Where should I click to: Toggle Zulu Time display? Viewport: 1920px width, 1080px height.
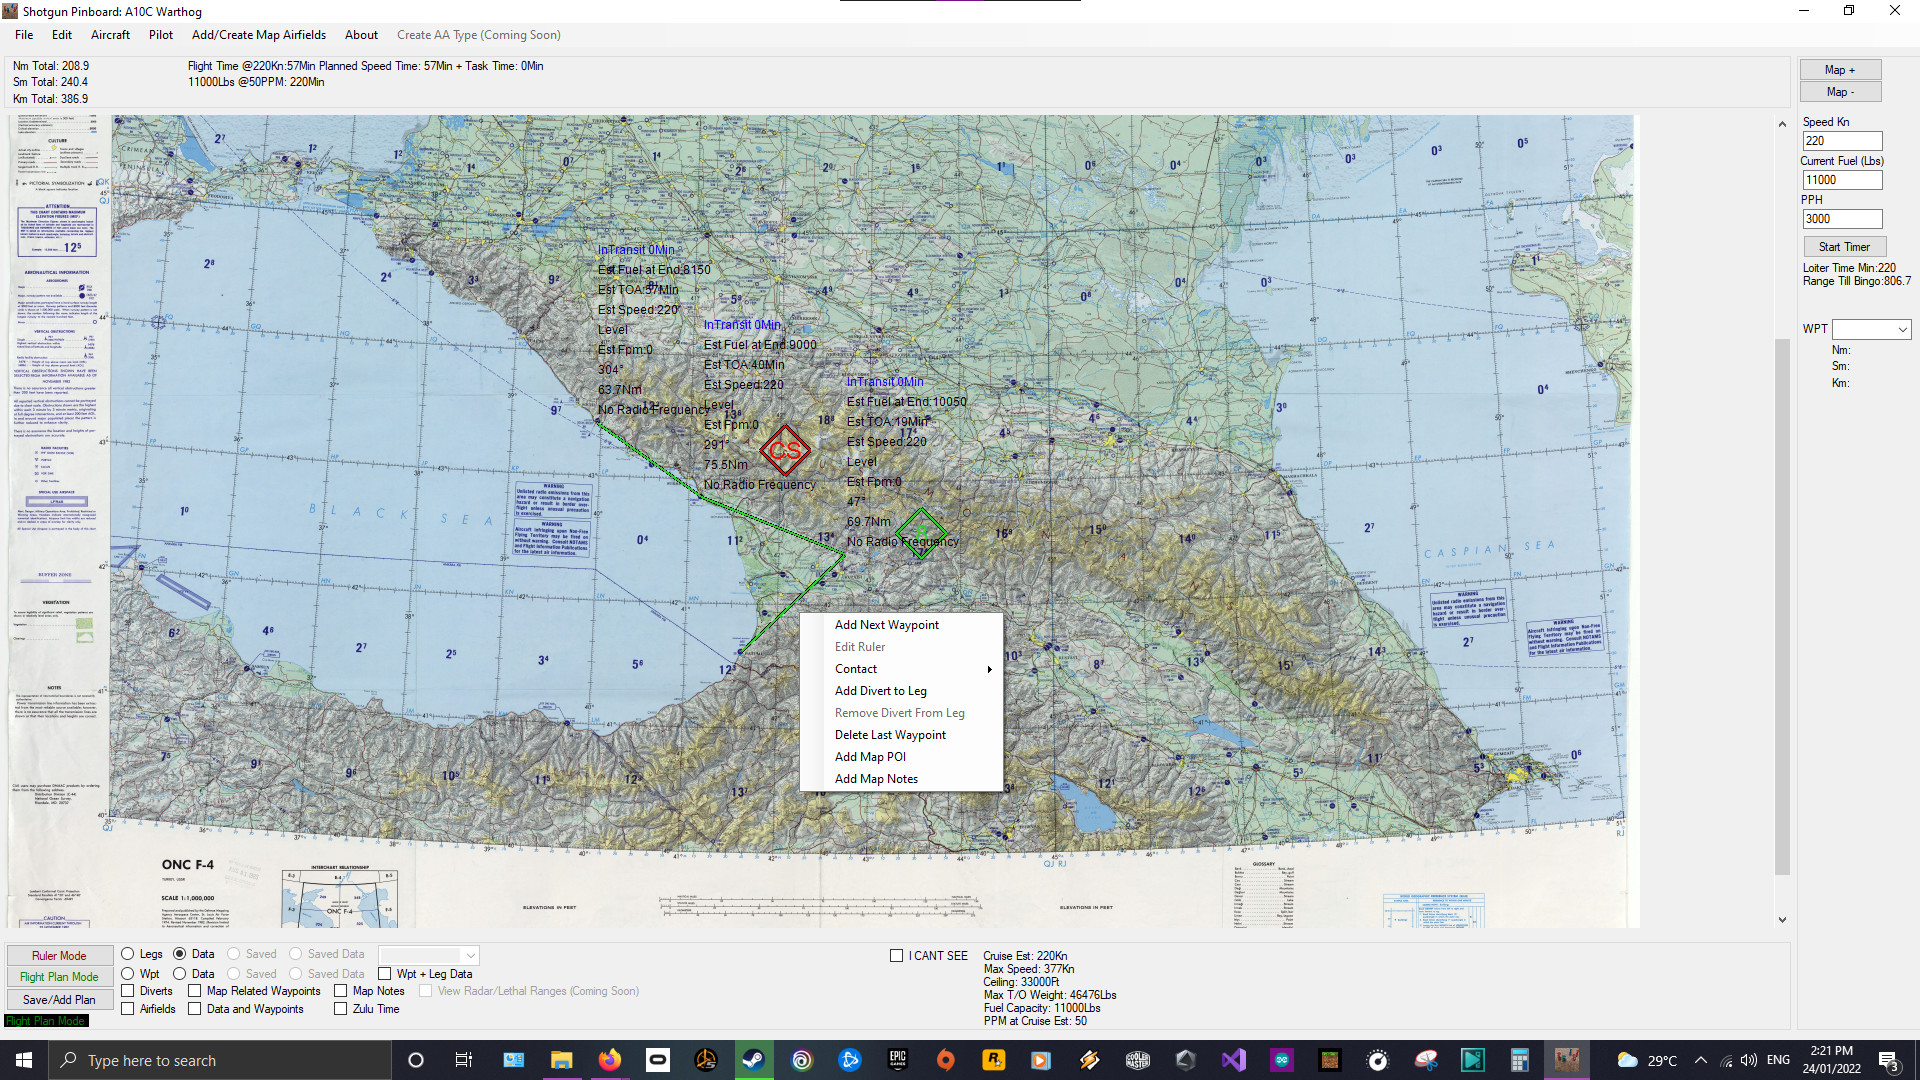[x=341, y=1009]
